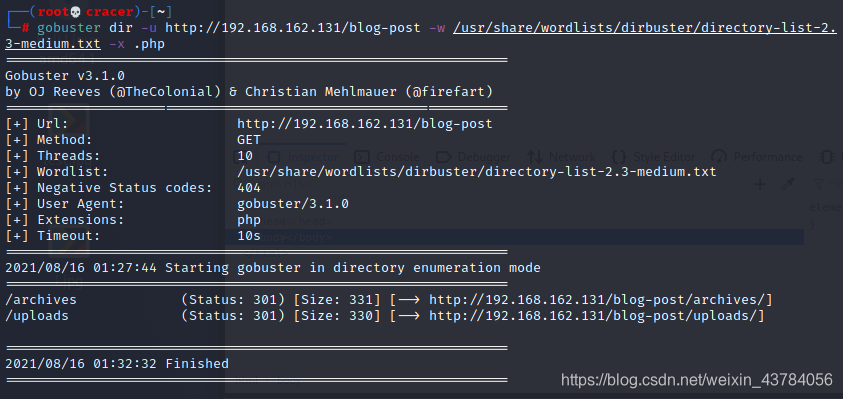Switch to the Network tab label
The image size is (843, 399).
tap(572, 157)
